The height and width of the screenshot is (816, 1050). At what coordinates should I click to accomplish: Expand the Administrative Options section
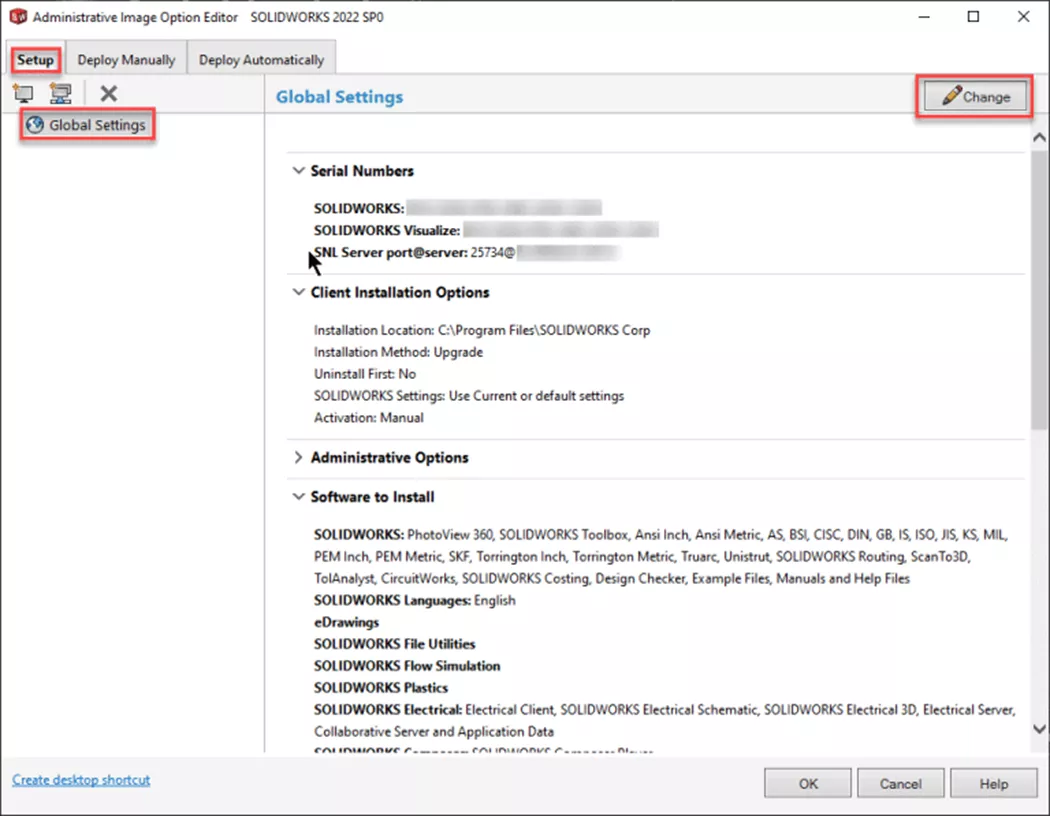click(298, 457)
